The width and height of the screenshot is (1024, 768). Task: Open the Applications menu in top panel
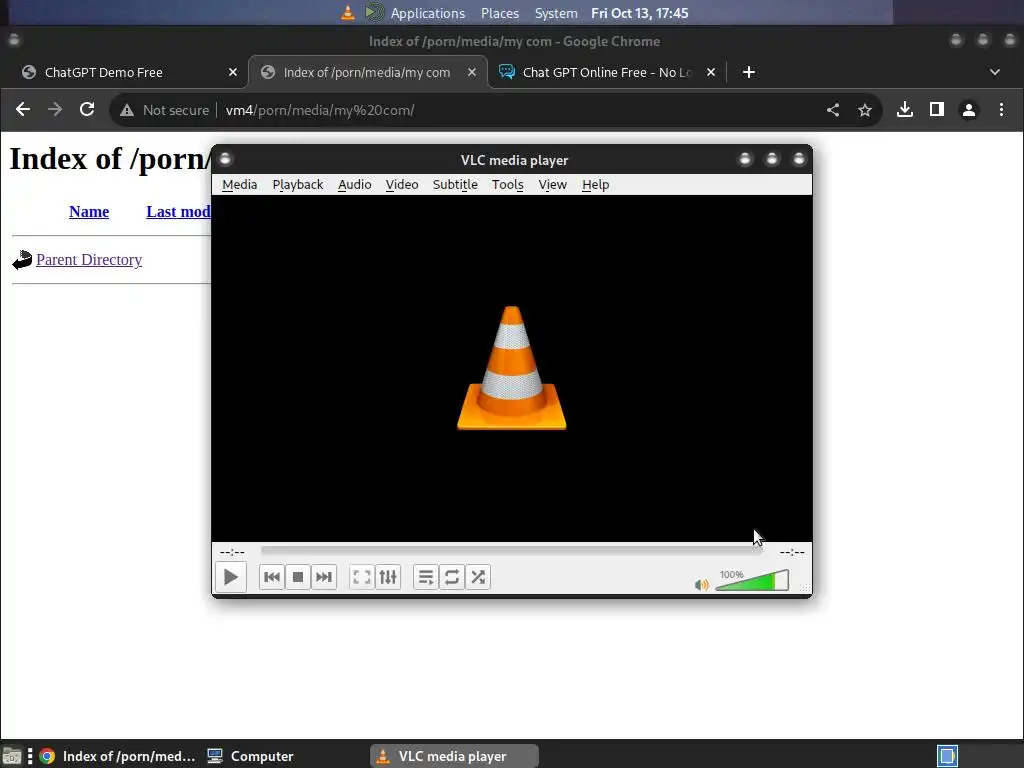[x=428, y=13]
